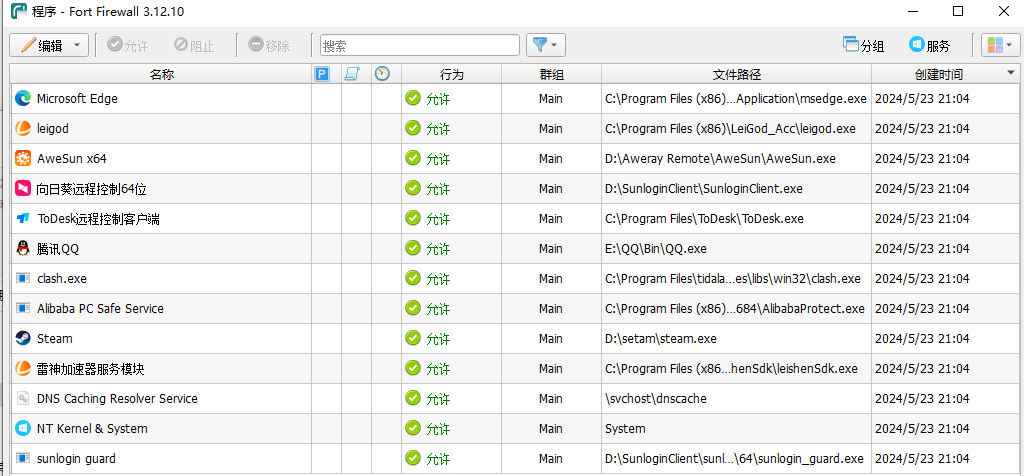Expand the filter funnel dropdown
This screenshot has width=1024, height=476.
point(546,45)
